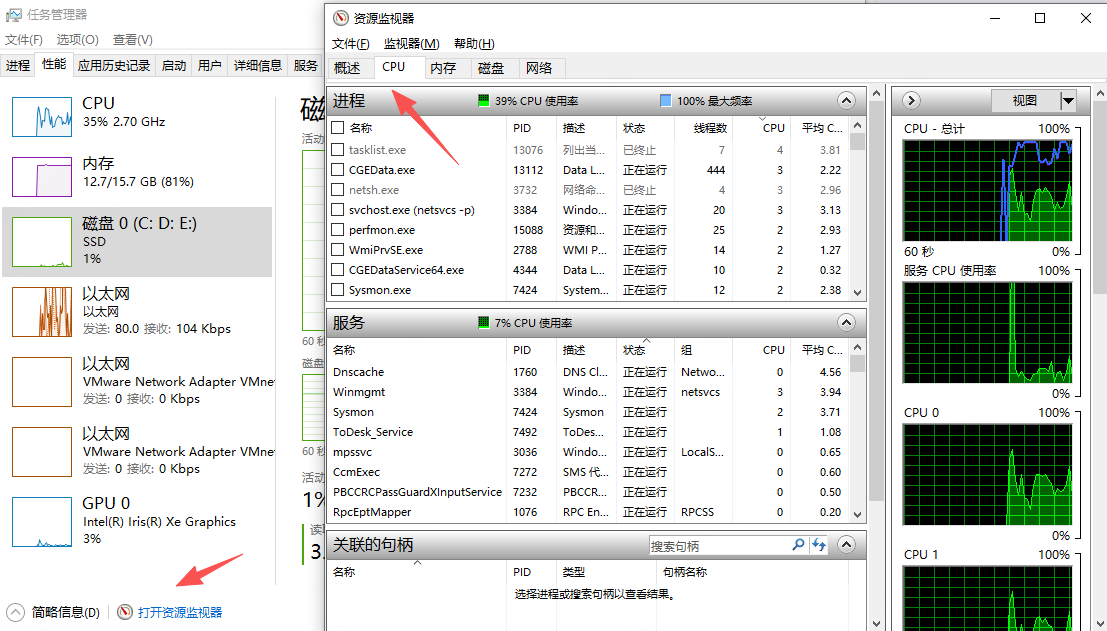Select the RpcEptMapper service row

point(589,512)
